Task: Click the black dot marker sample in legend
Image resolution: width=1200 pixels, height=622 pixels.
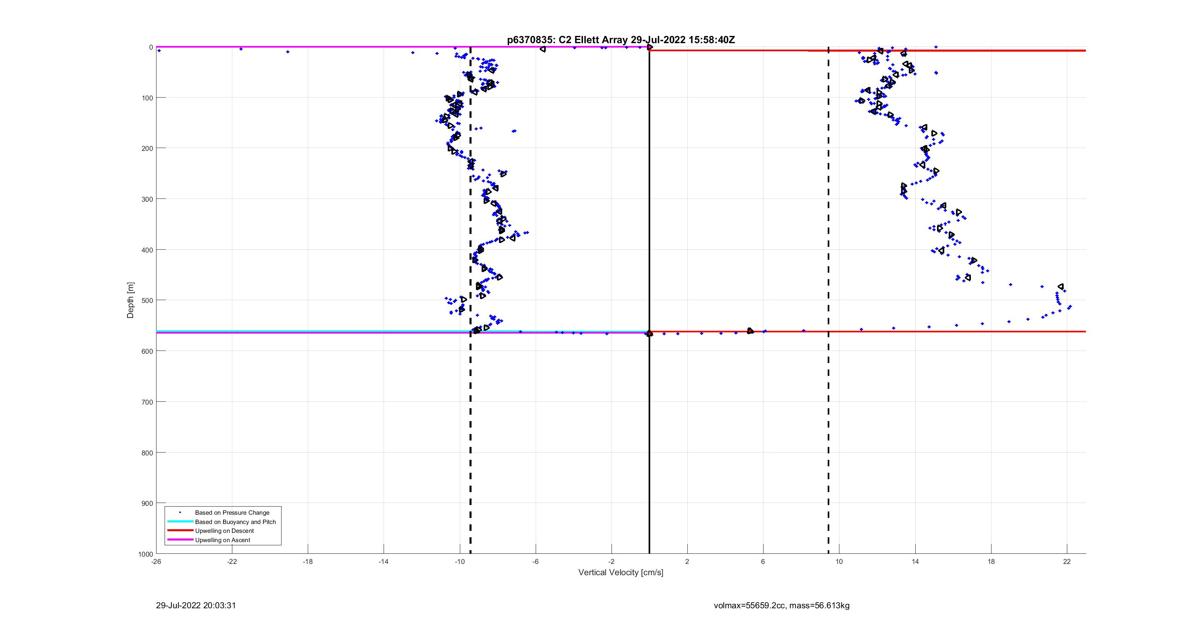Action: pos(179,512)
